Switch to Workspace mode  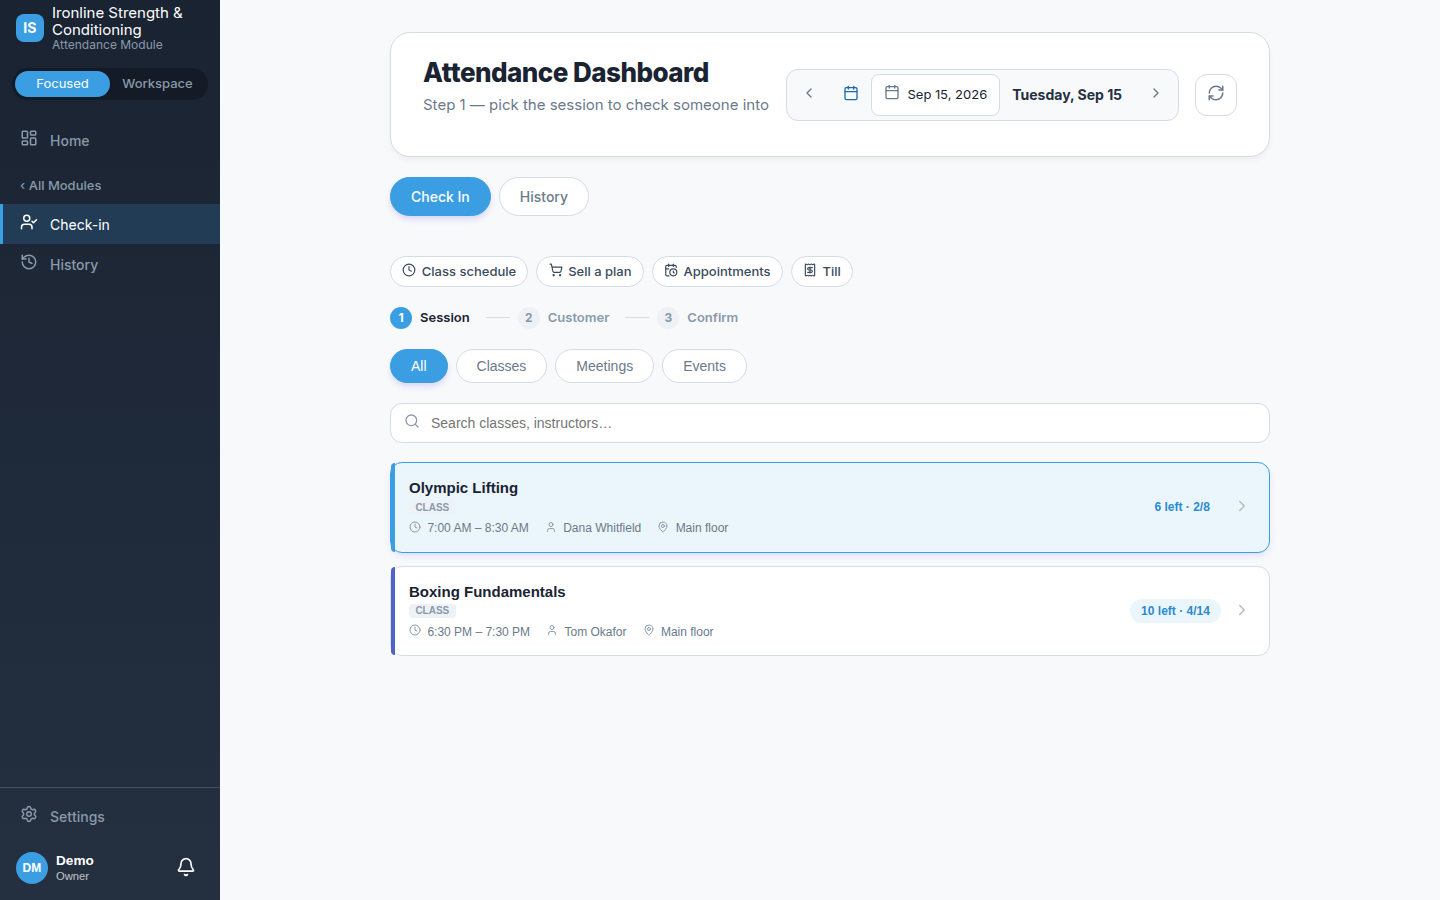pos(157,84)
